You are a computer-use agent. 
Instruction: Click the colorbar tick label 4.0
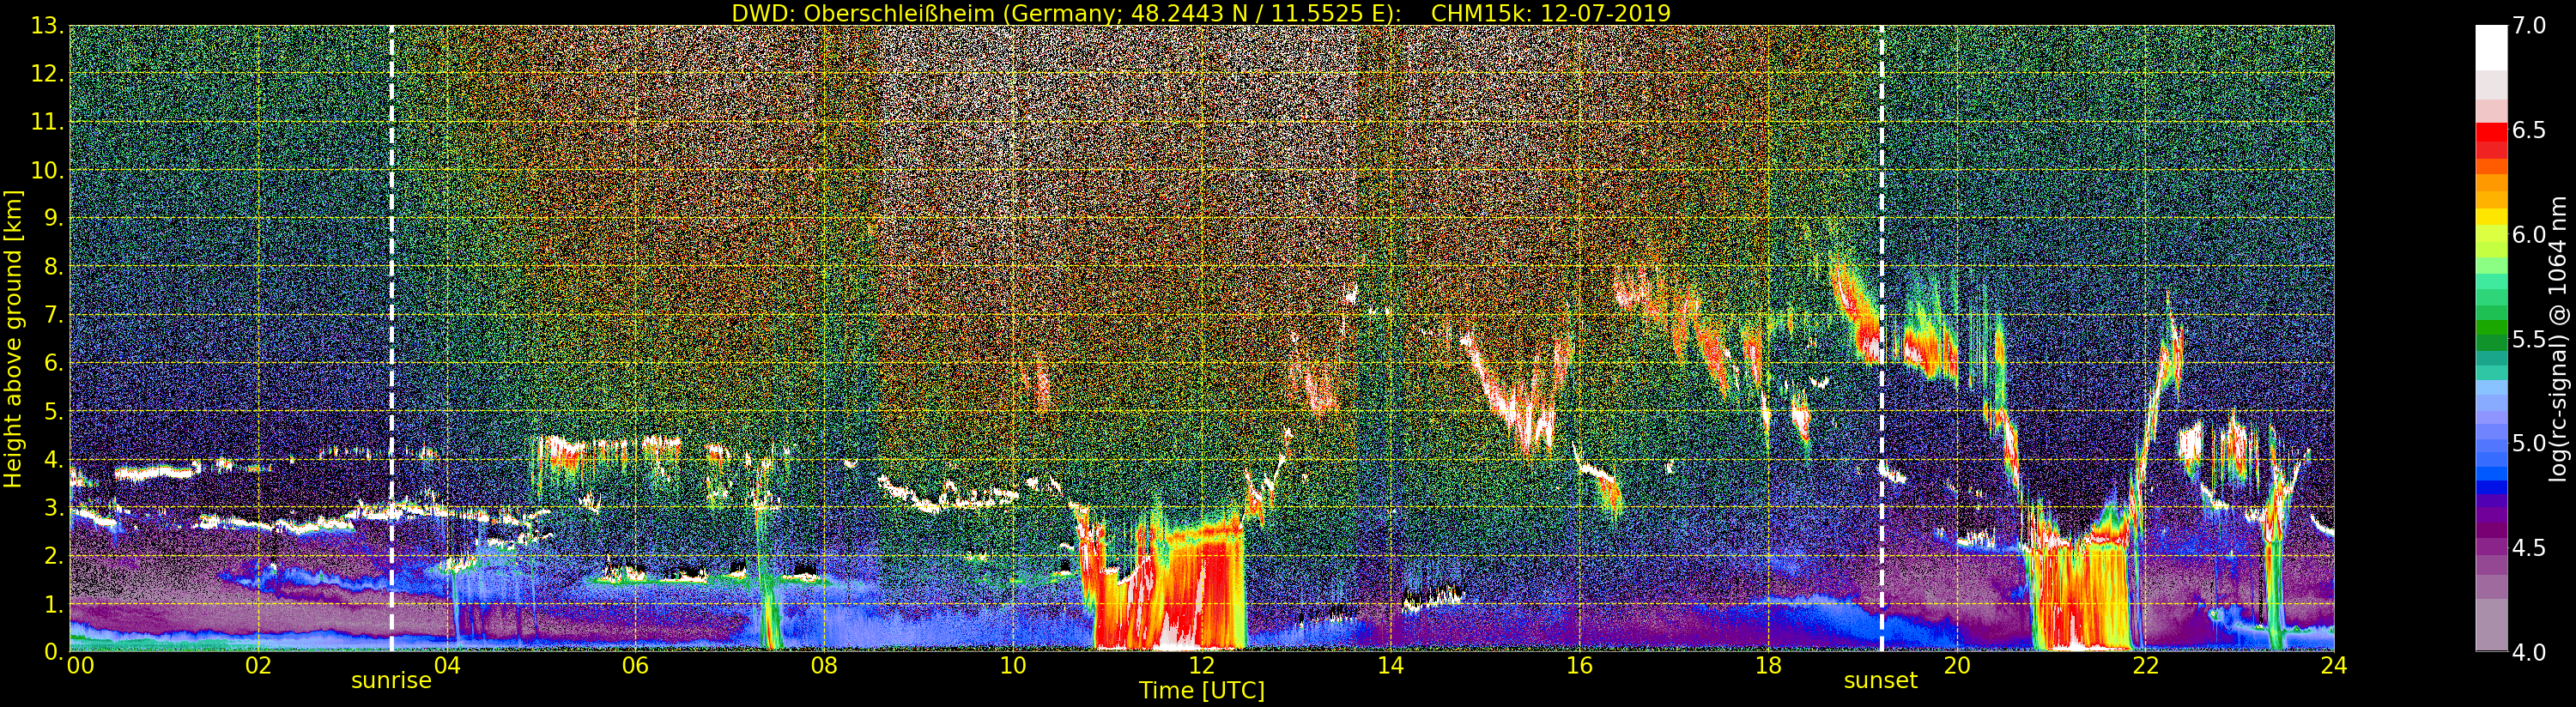tap(2529, 652)
